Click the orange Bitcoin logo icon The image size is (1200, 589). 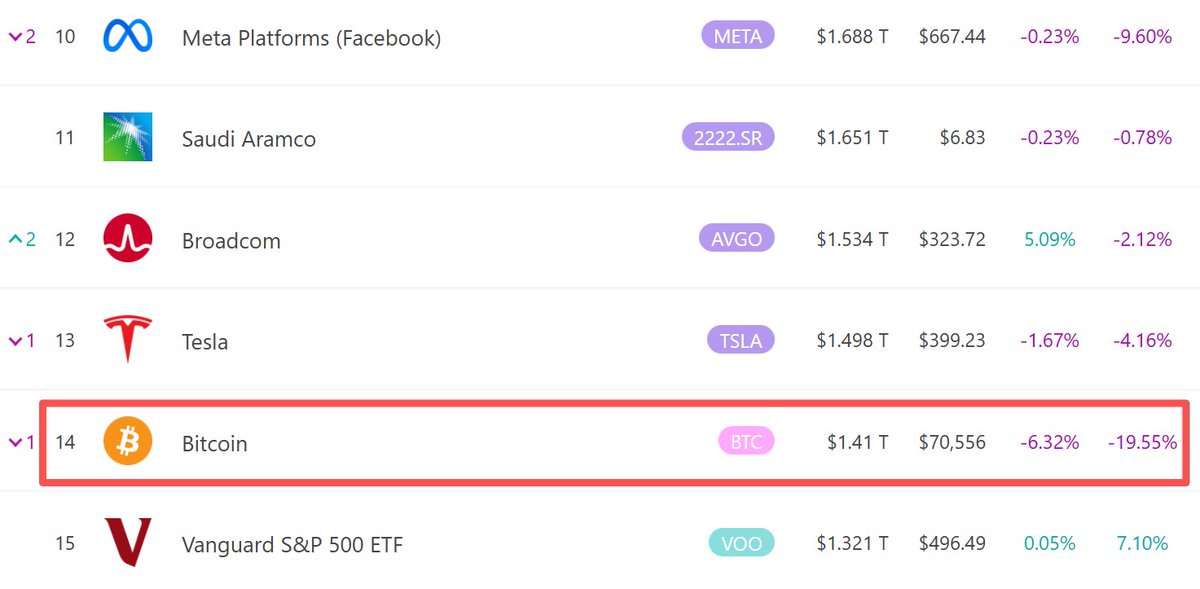[128, 442]
